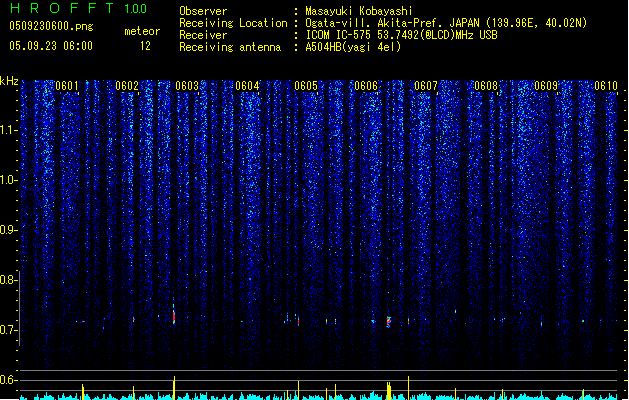Click the 0603 time marker
This screenshot has height=400, width=629.
point(187,86)
